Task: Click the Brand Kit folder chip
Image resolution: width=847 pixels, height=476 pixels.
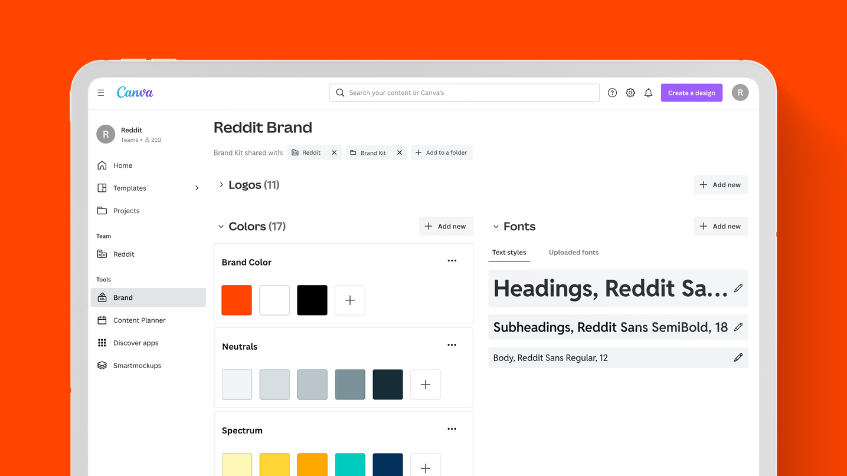Action: pos(368,153)
